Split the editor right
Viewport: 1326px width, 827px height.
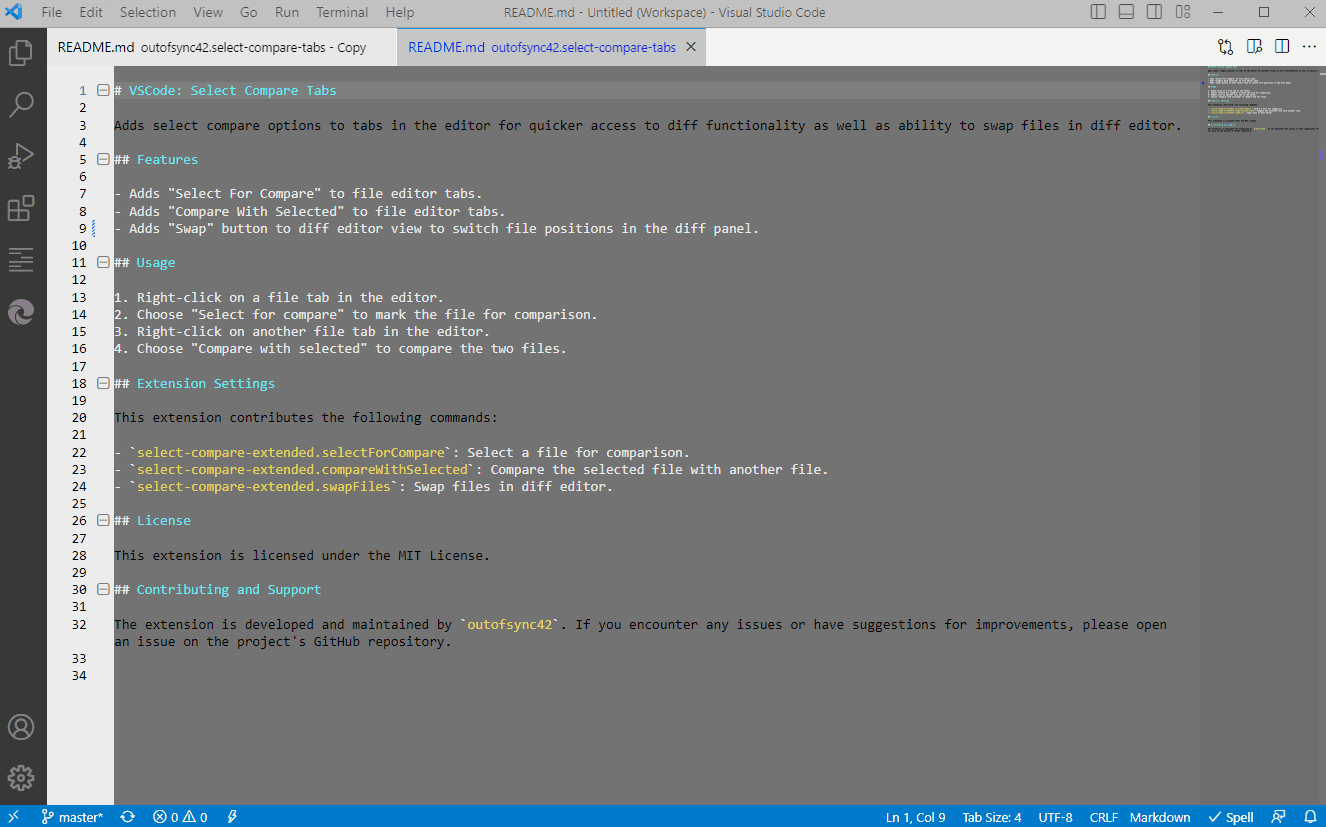coord(1282,47)
